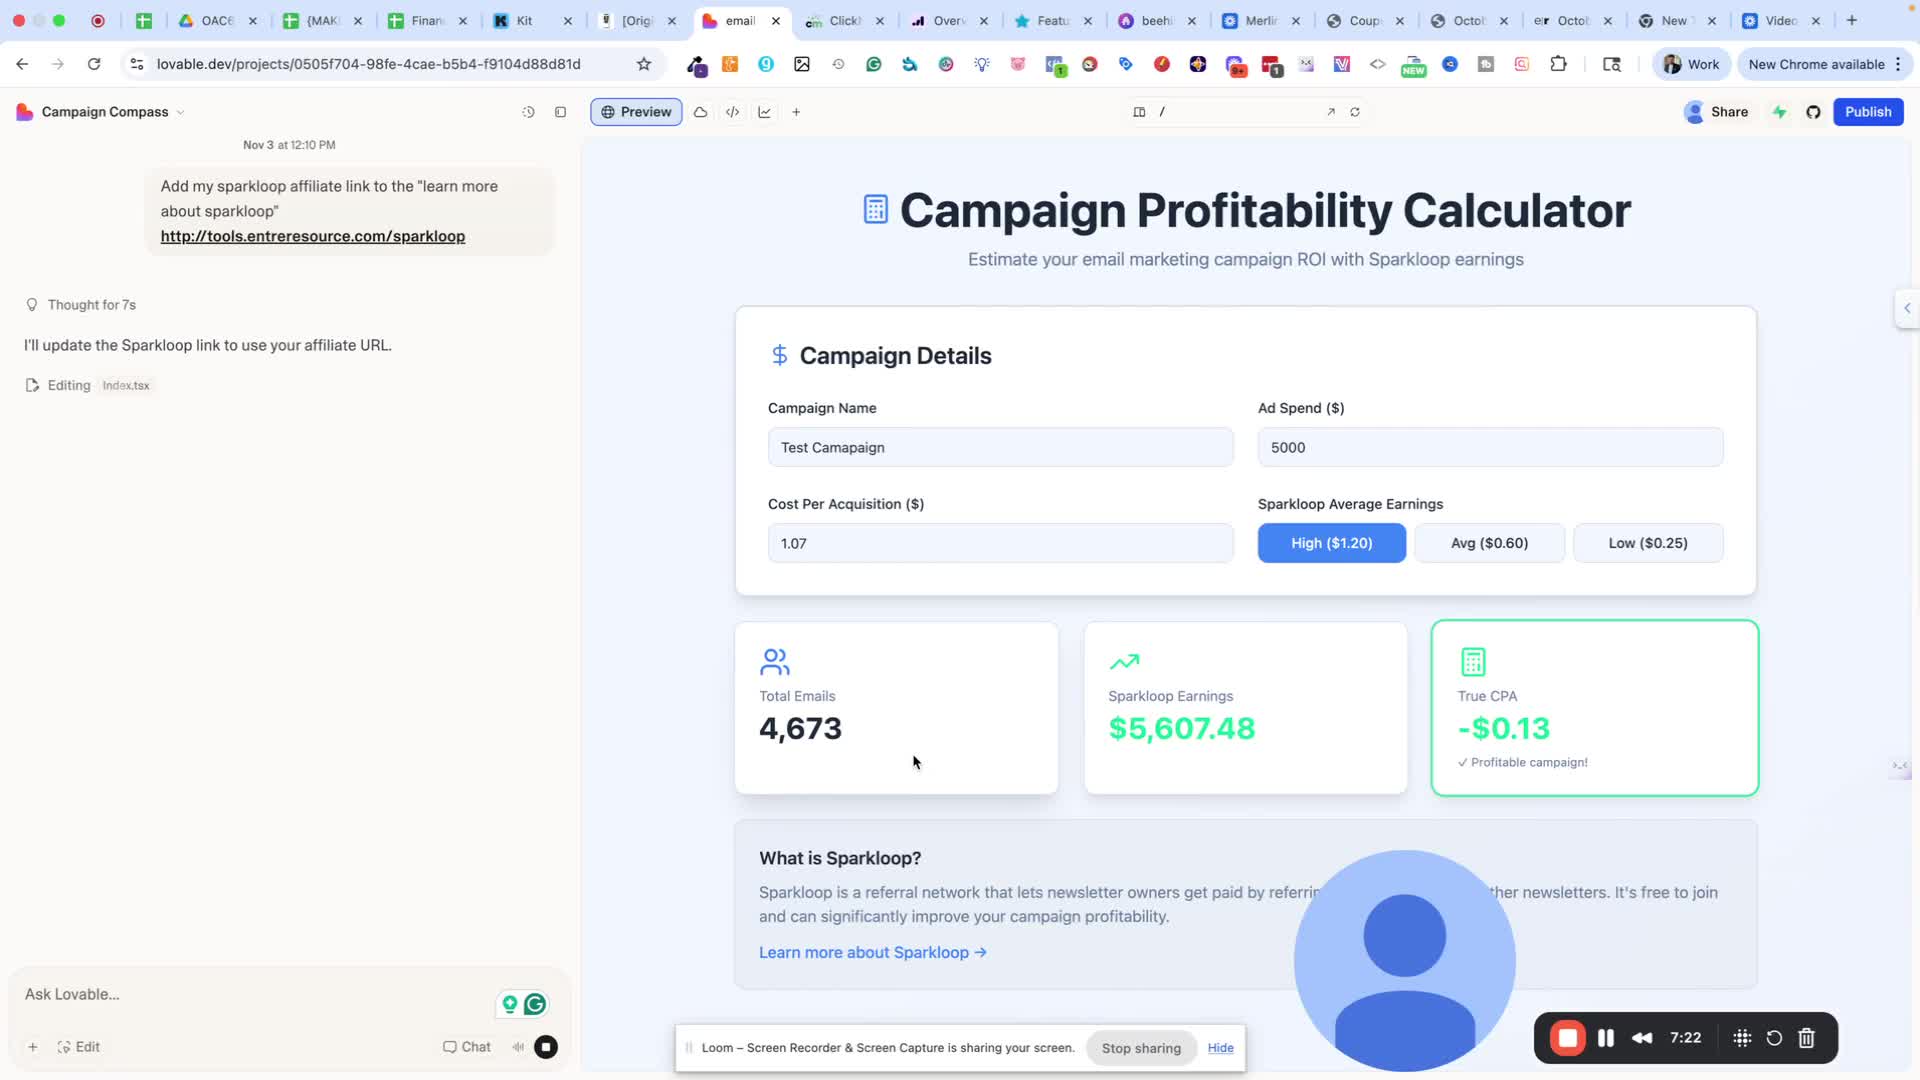Image resolution: width=1920 pixels, height=1080 pixels.
Task: Select High ($1.20) Sparkloop earnings
Action: 1331,543
